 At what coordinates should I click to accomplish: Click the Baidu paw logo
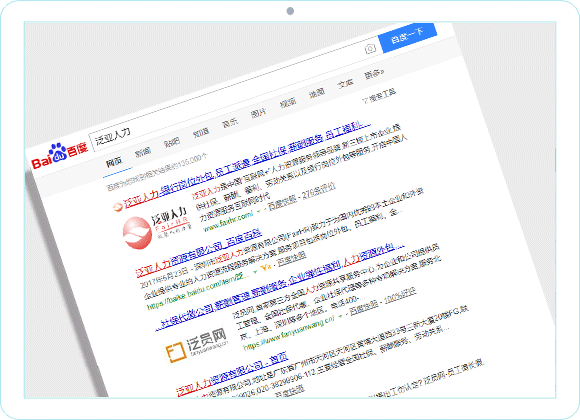pyautogui.click(x=60, y=156)
